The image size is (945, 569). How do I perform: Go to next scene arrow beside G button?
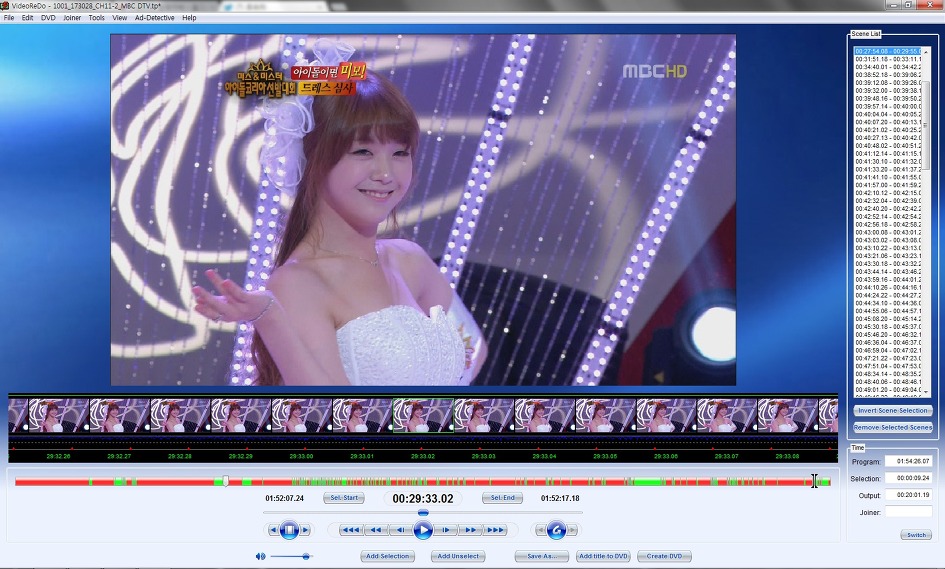(x=572, y=530)
